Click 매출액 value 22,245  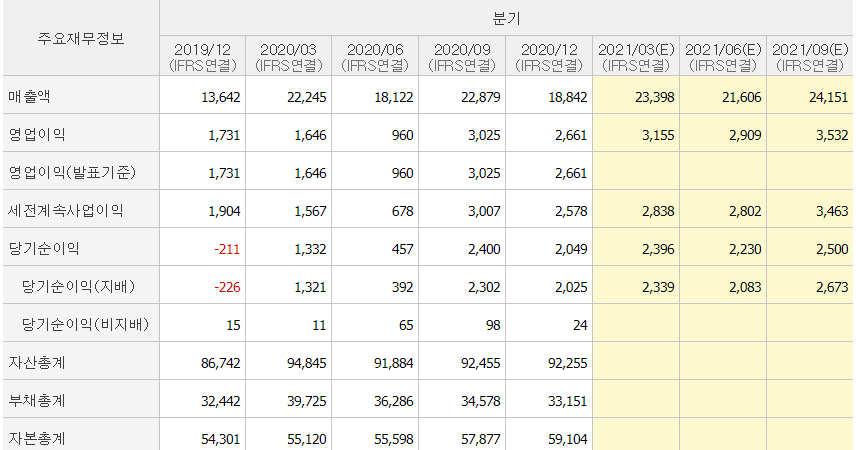tap(307, 97)
